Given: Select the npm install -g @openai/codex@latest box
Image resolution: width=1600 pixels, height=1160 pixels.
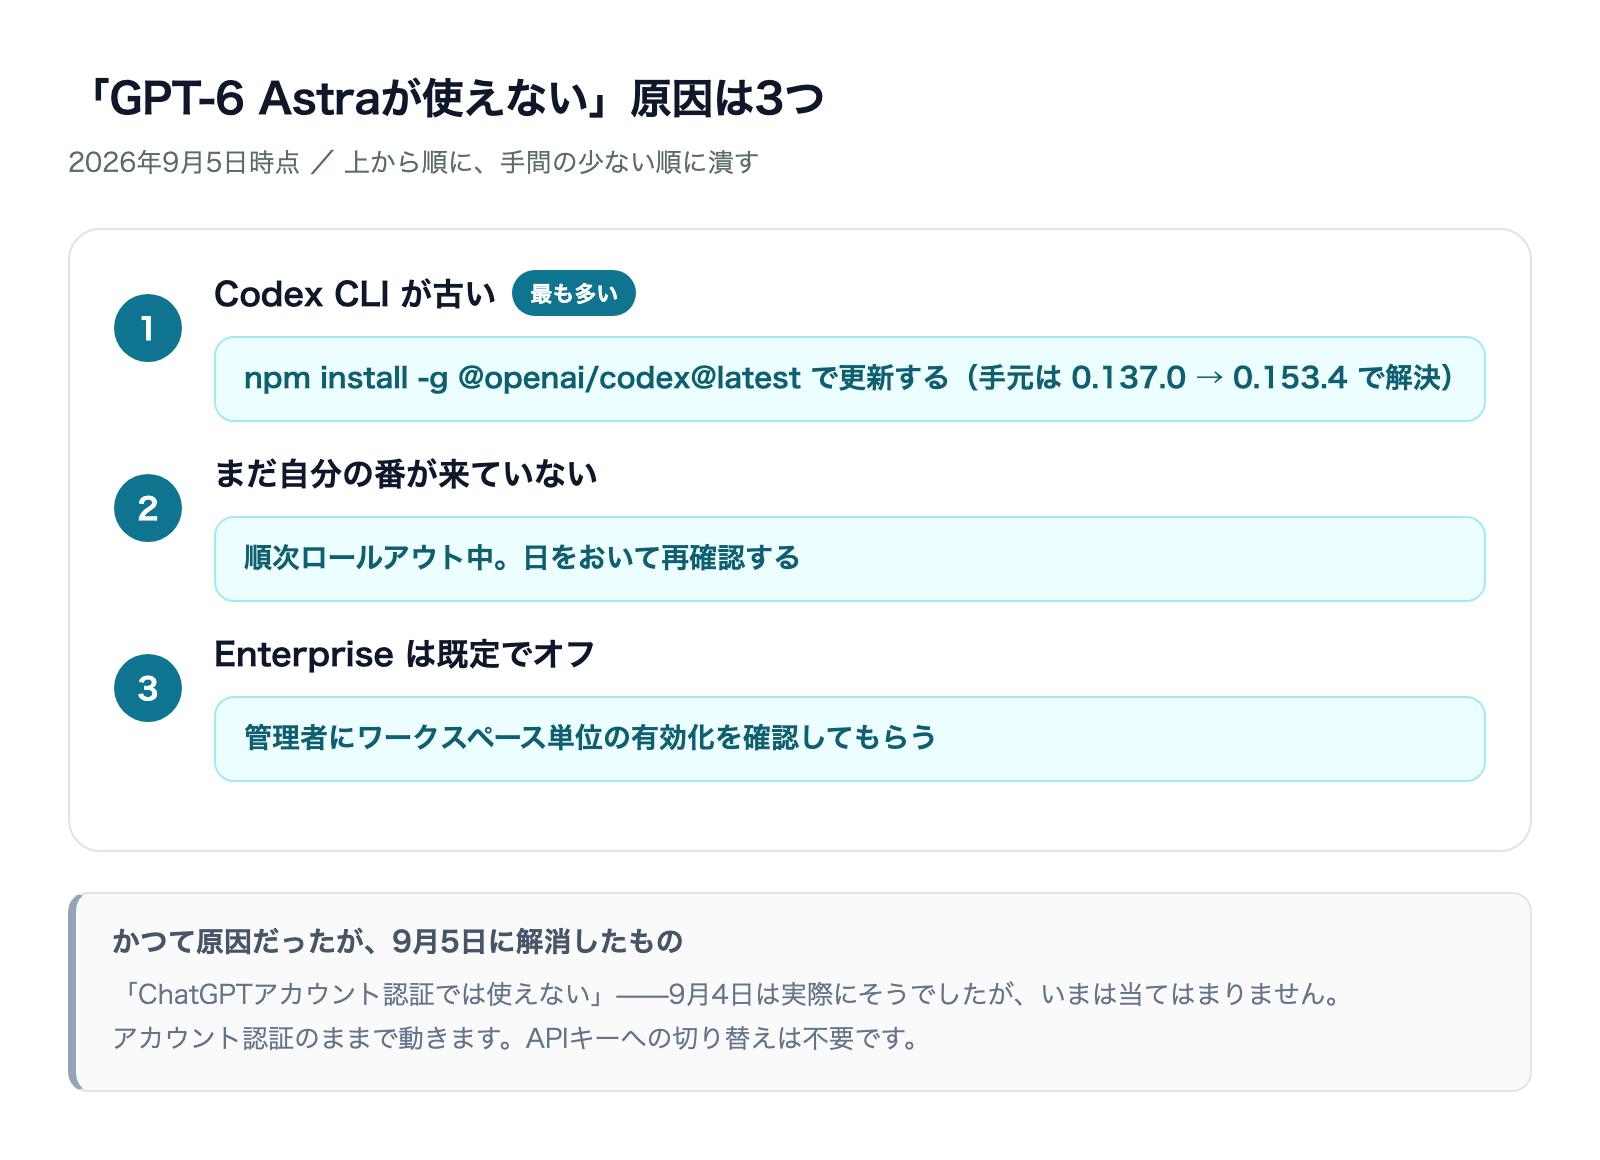Looking at the screenshot, I should click(850, 379).
